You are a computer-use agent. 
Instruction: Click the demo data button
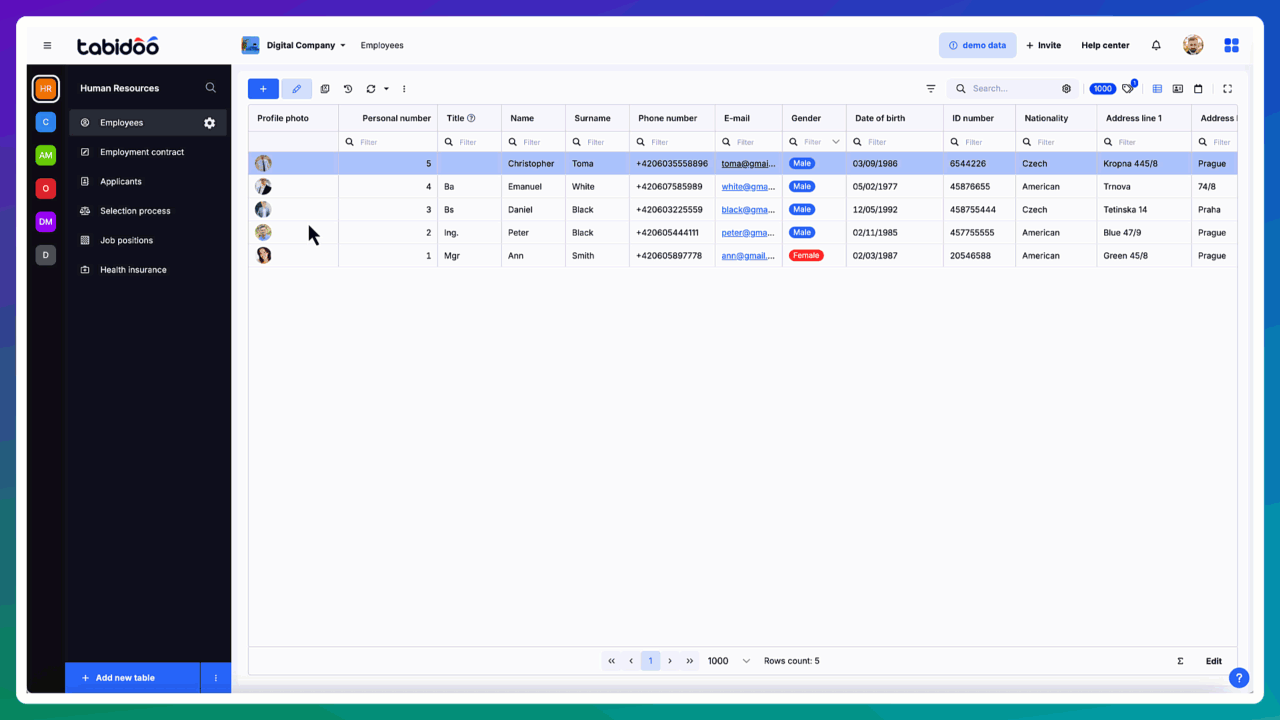coord(977,45)
